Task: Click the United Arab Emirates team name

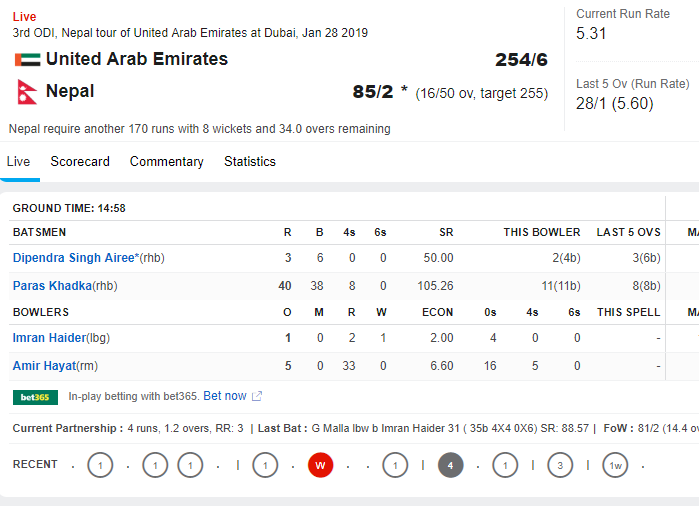Action: tap(137, 60)
